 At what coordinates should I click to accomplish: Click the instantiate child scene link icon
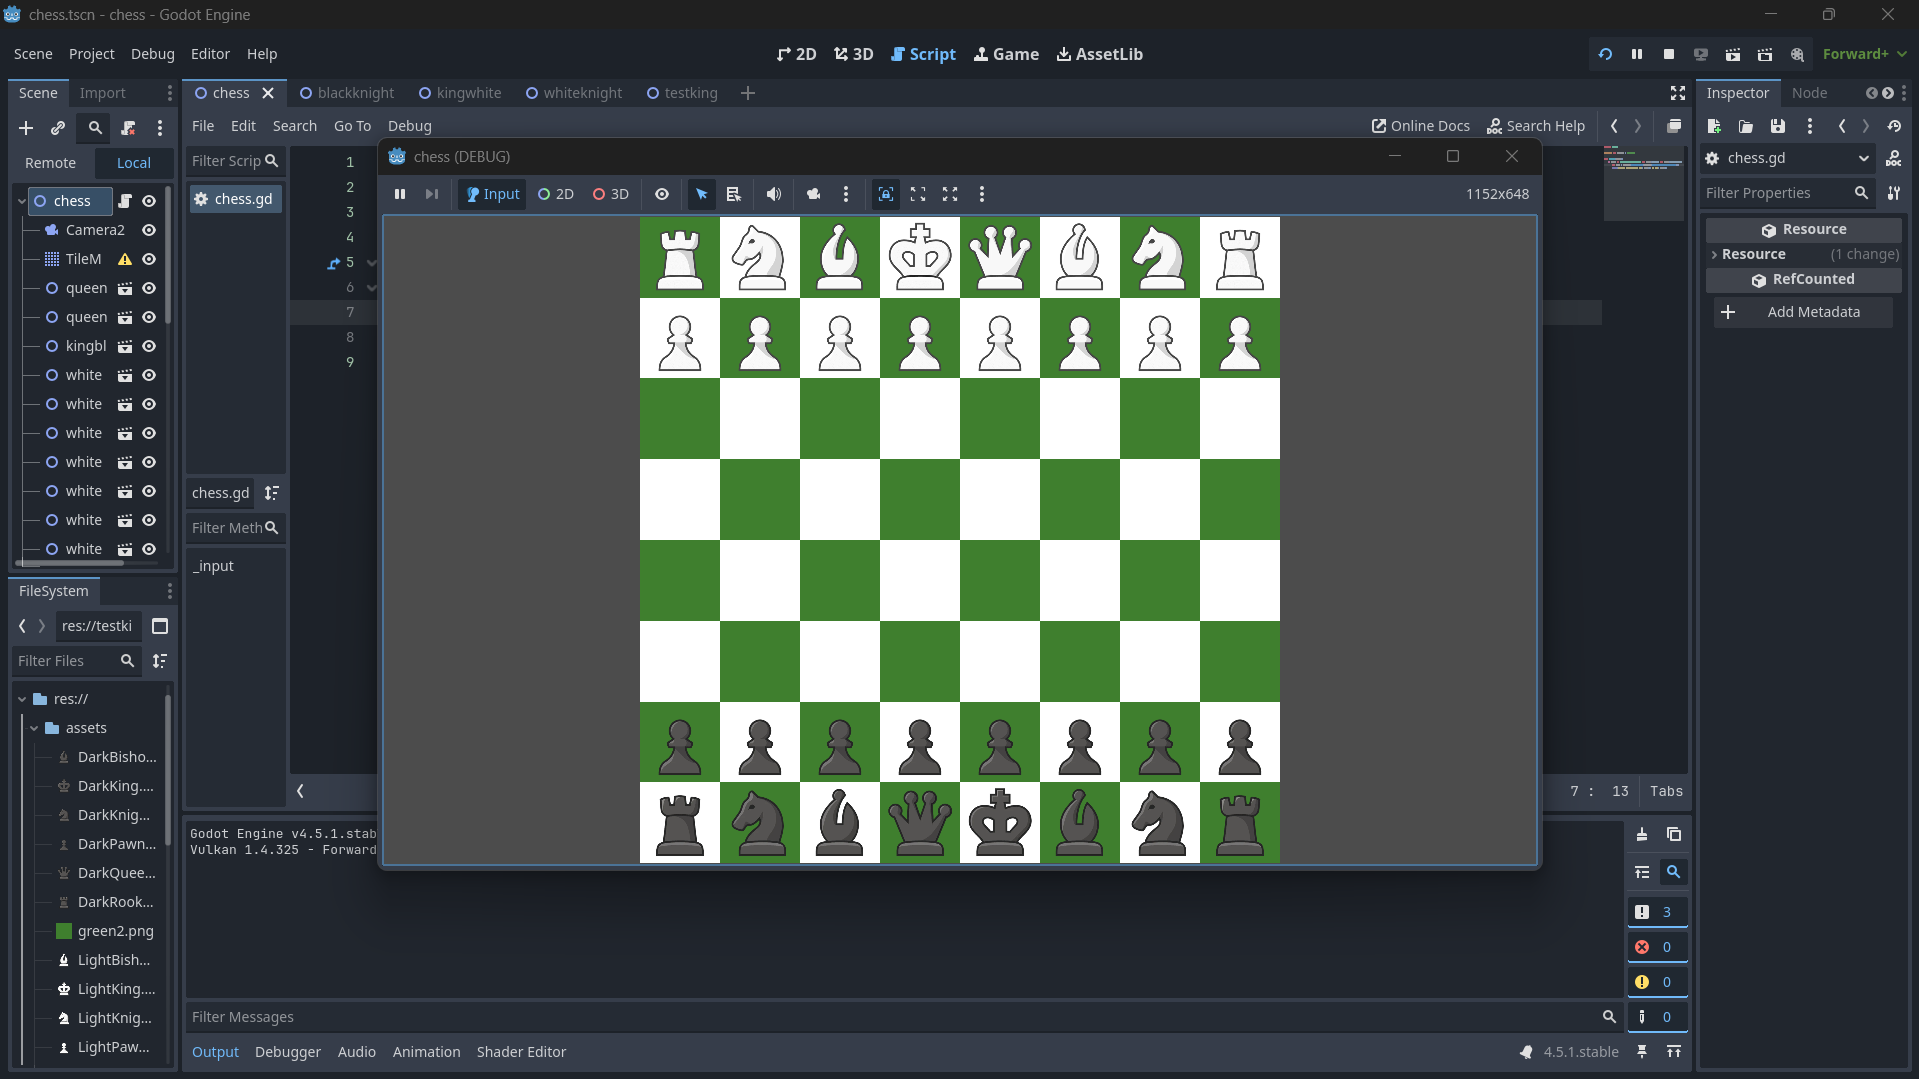(x=58, y=128)
